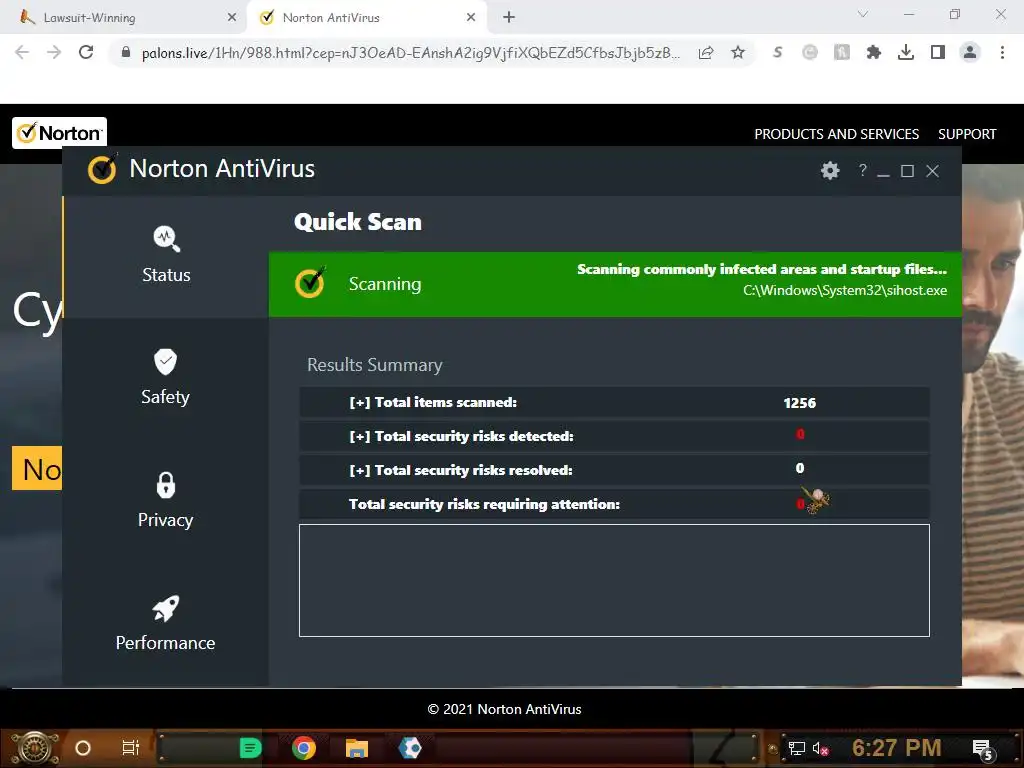Open PRODUCTS AND SERVICES menu
The width and height of the screenshot is (1024, 768).
click(x=837, y=134)
